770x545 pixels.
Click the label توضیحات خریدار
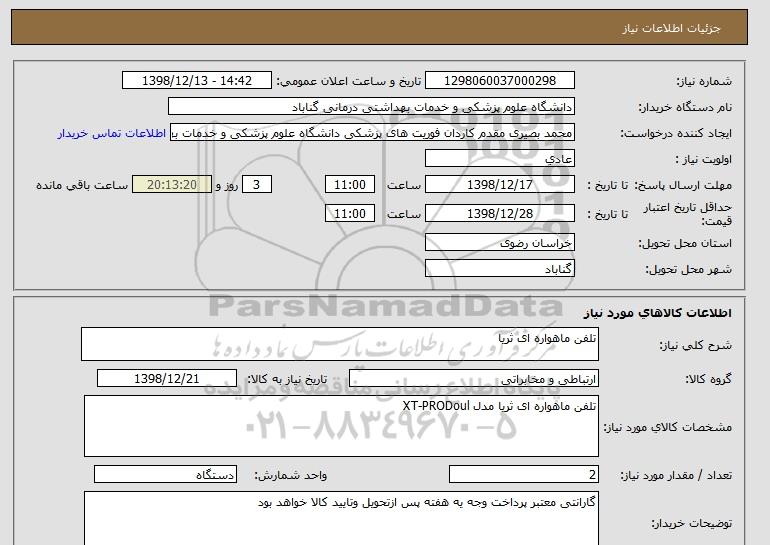[691, 523]
